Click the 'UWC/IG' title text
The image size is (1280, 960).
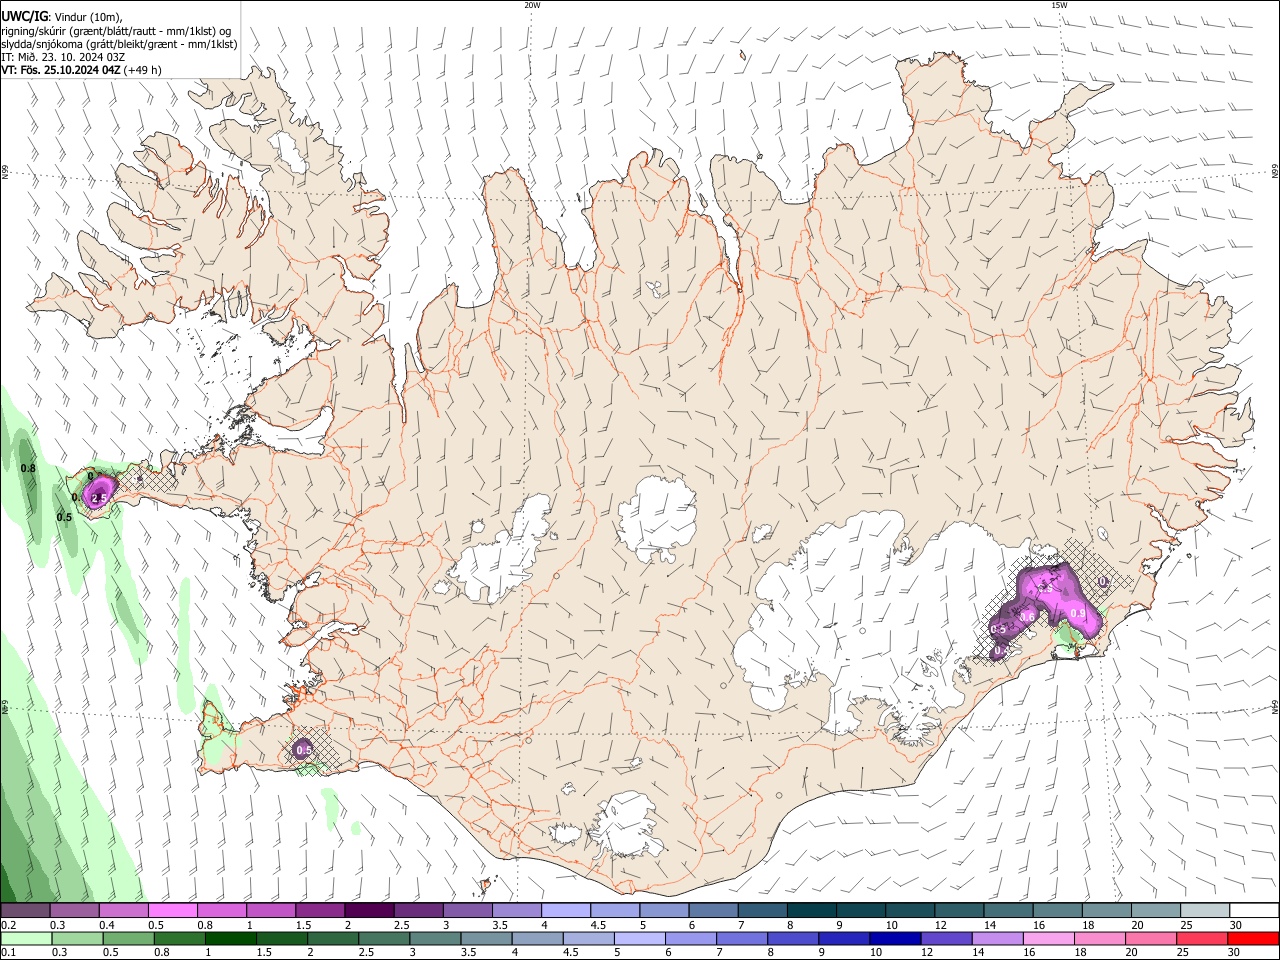[24, 17]
